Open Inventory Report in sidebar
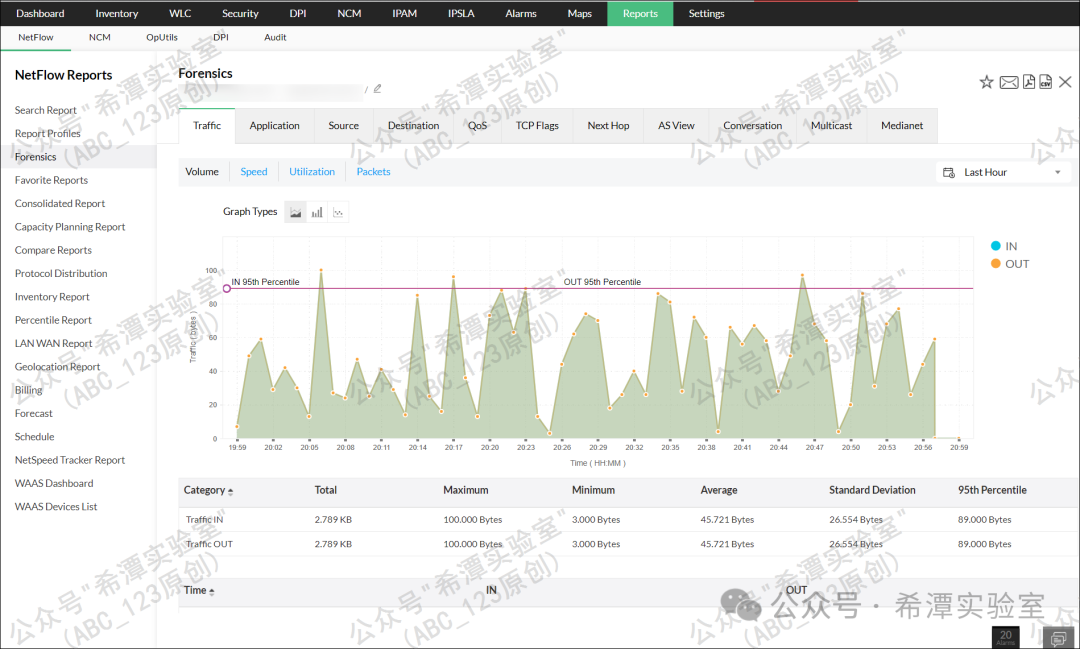1080x649 pixels. pyautogui.click(x=52, y=297)
